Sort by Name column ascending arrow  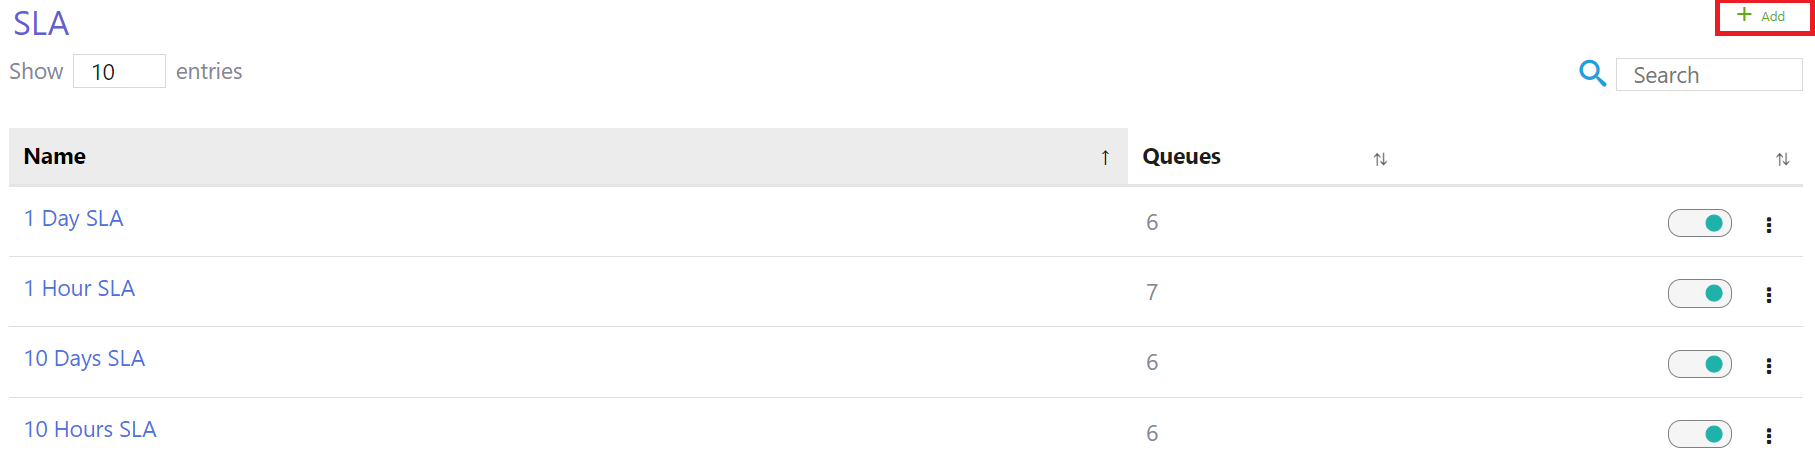[x=1105, y=158]
